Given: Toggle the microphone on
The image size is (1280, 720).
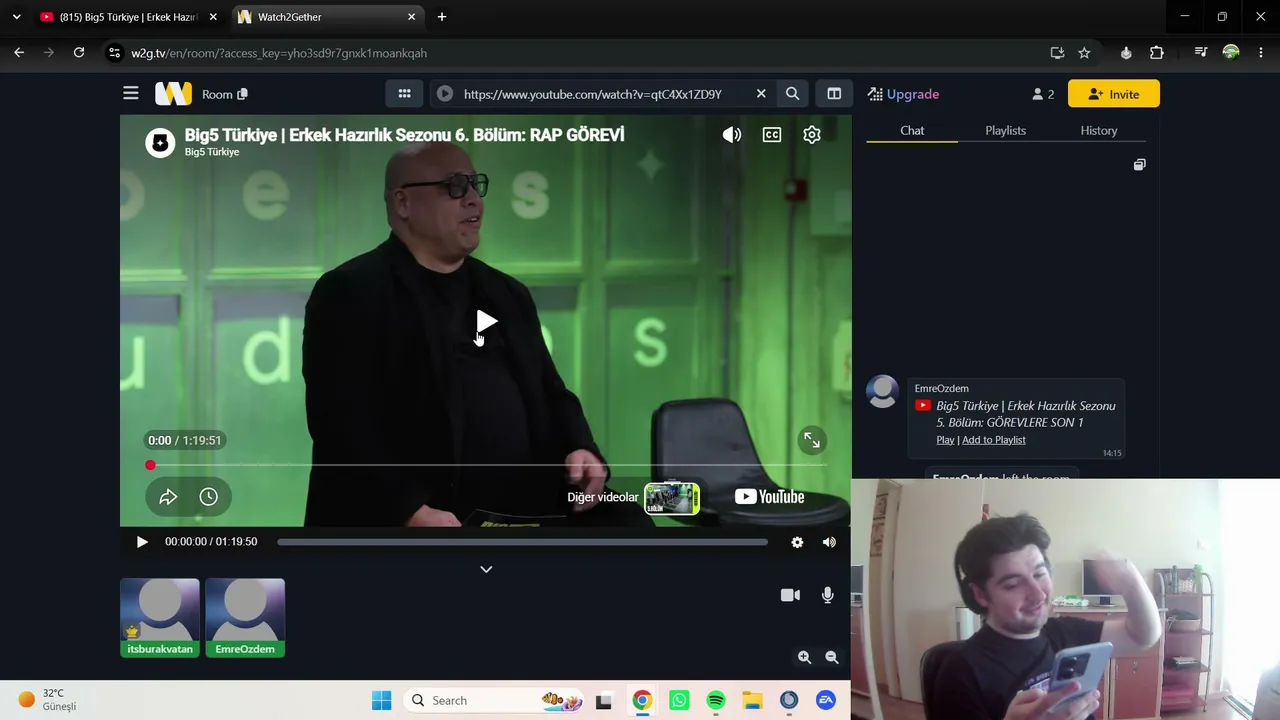Looking at the screenshot, I should [827, 595].
